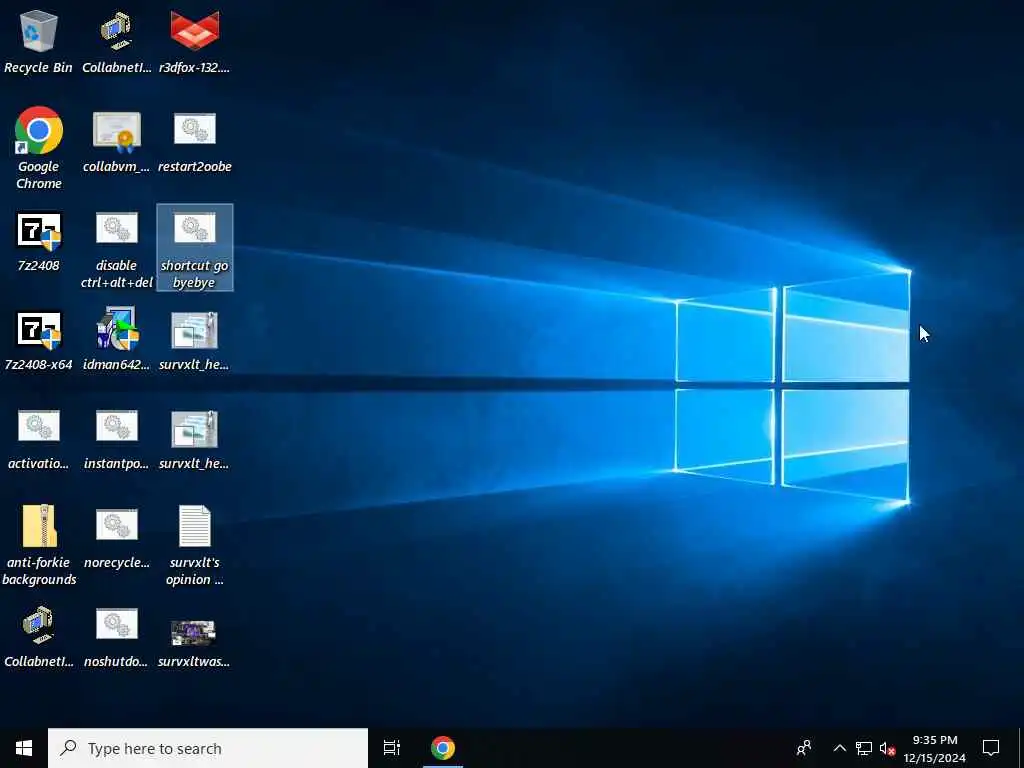1024x768 pixels.
Task: Open the clock showing 9:35 PM 12/15/2024
Action: pyautogui.click(x=935, y=748)
